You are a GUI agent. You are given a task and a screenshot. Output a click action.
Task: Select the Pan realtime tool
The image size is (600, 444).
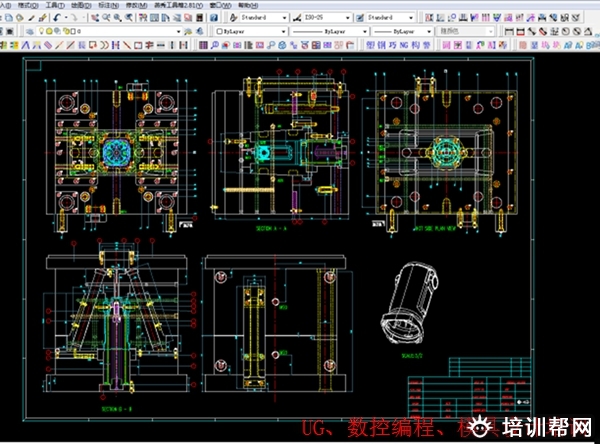click(x=92, y=18)
